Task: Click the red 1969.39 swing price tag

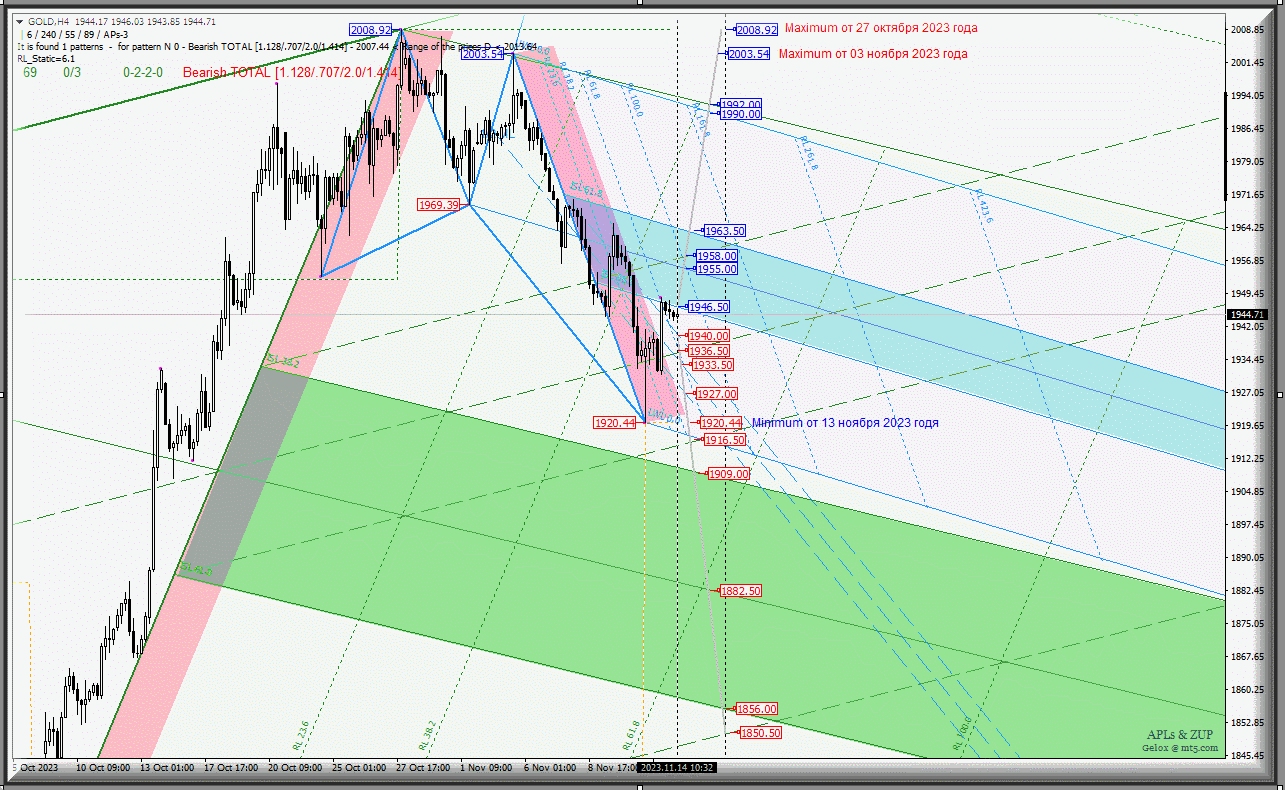Action: [x=439, y=205]
